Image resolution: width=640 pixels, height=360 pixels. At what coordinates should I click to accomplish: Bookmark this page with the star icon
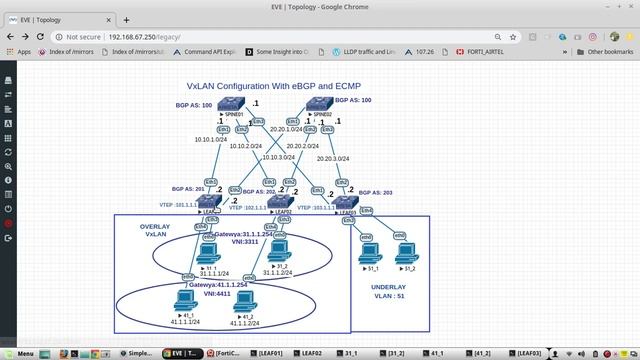point(513,37)
